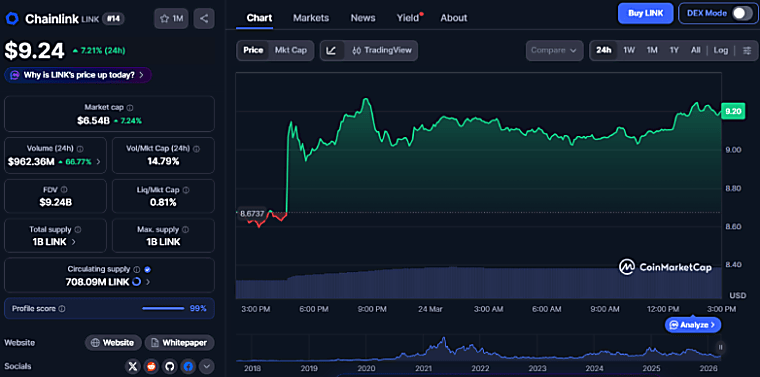Click the 14.79% Vol/Mkt Cap value

[x=163, y=161]
